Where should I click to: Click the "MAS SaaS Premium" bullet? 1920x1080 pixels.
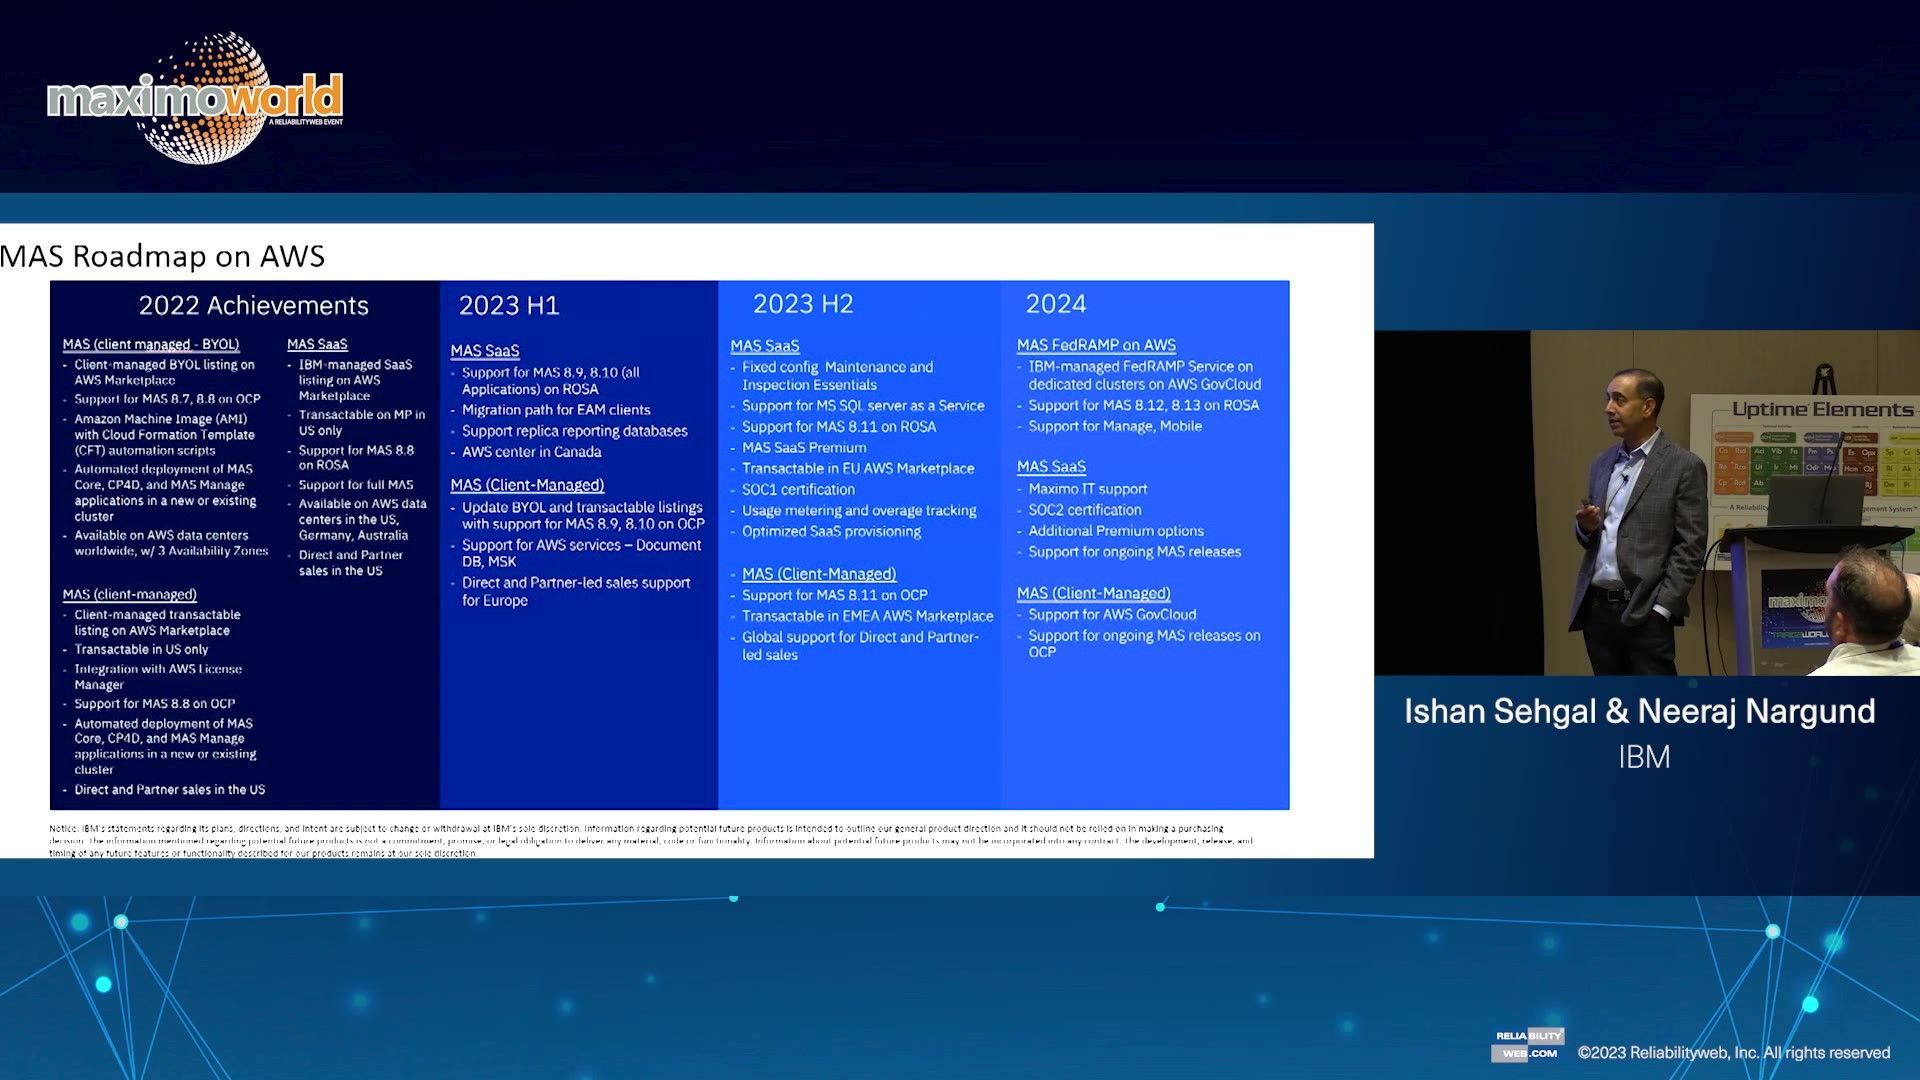[x=804, y=448]
